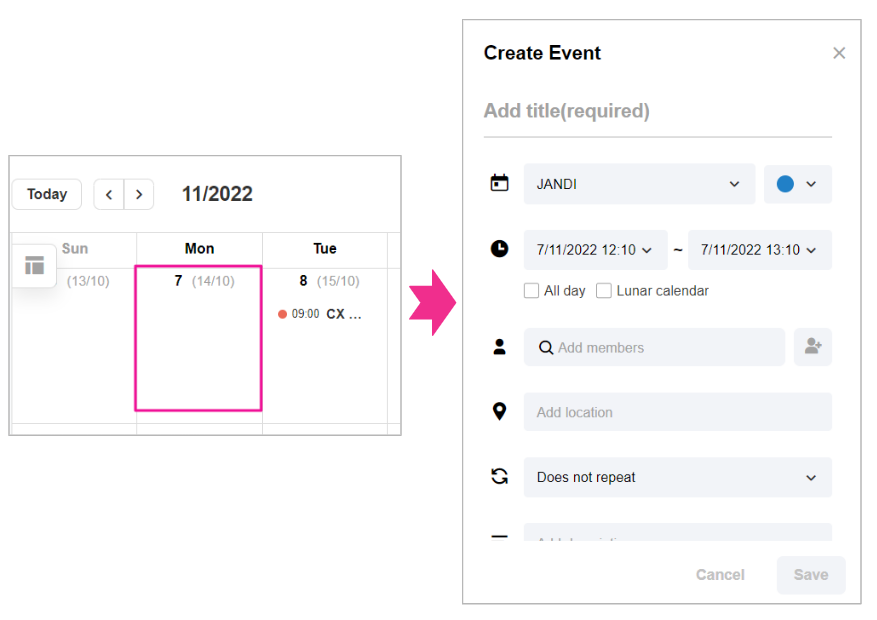Open the Does not repeat dropdown
Image resolution: width=877 pixels, height=620 pixels.
pyautogui.click(x=677, y=477)
